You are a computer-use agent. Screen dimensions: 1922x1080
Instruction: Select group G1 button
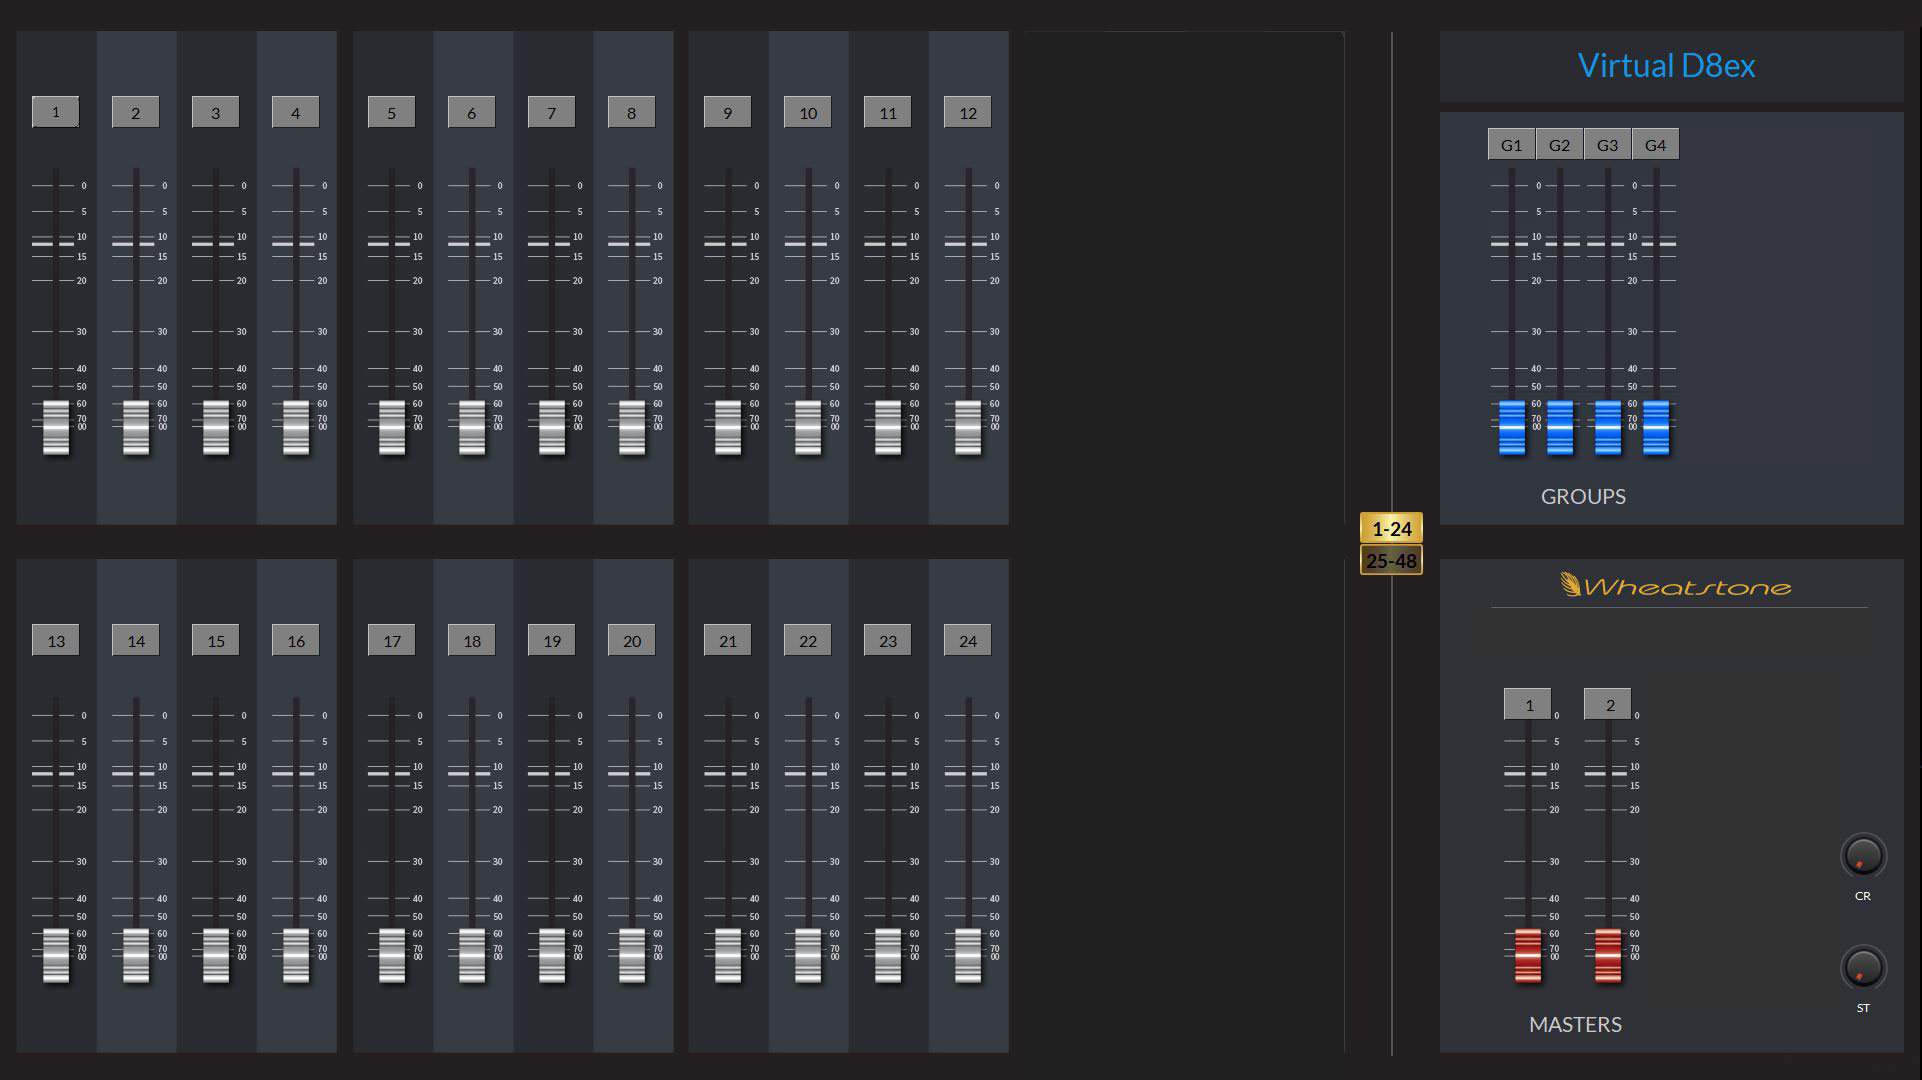(x=1511, y=144)
